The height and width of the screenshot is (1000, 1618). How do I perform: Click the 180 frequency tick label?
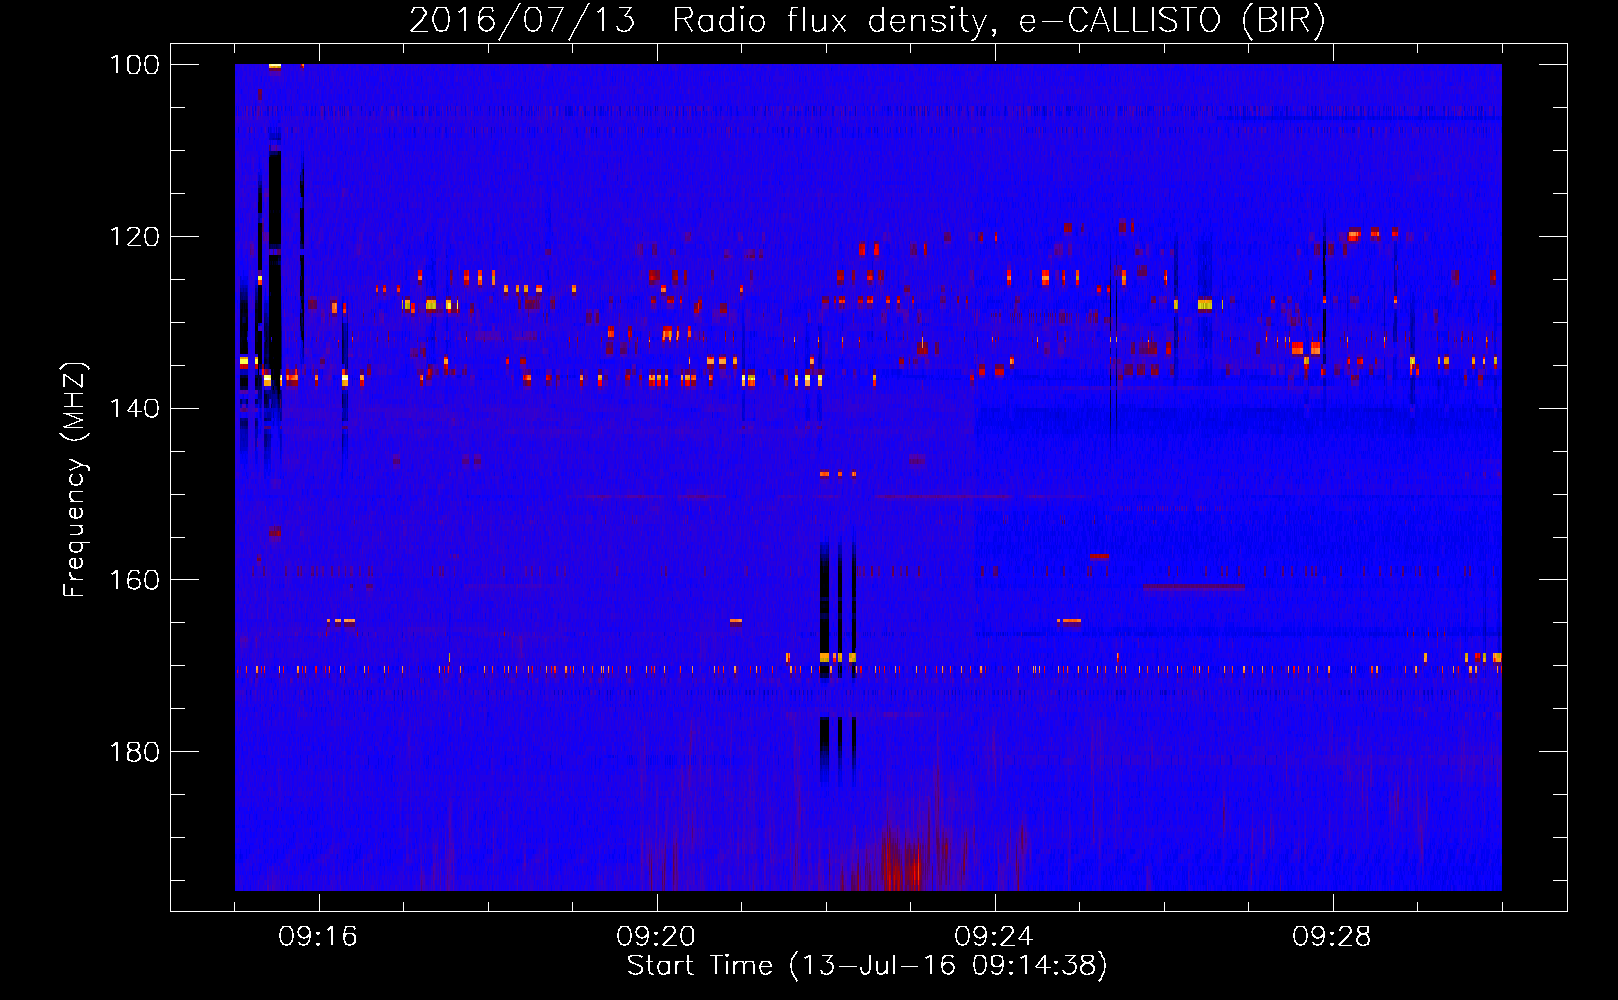(134, 752)
